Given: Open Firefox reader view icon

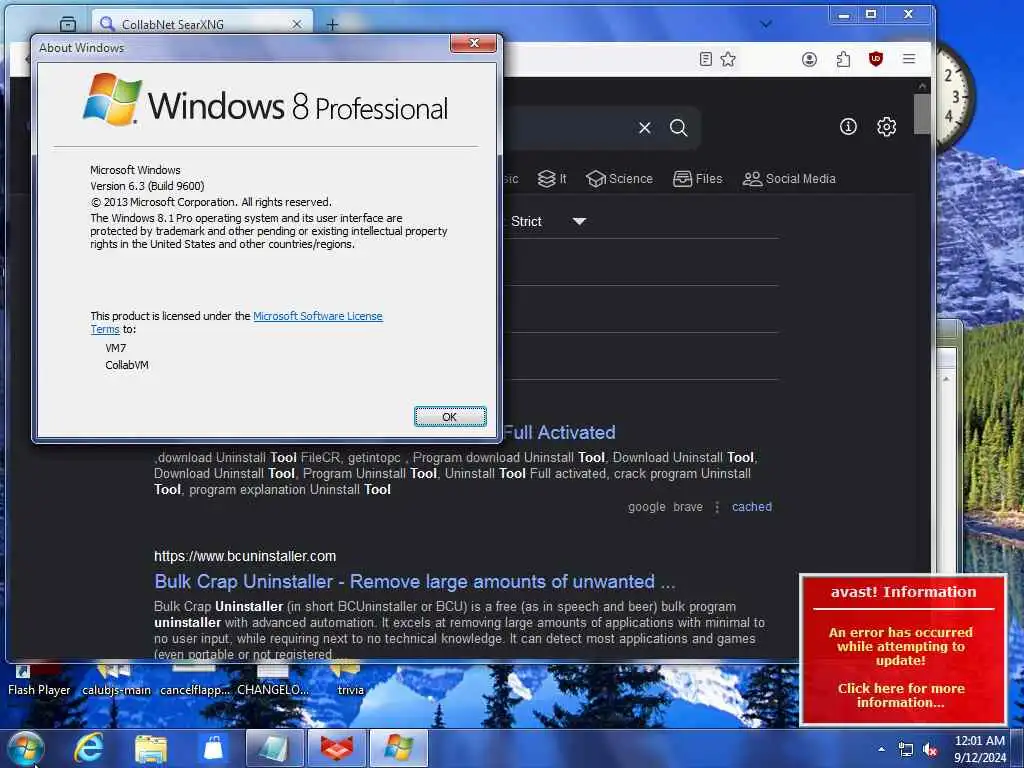Looking at the screenshot, I should pyautogui.click(x=705, y=59).
